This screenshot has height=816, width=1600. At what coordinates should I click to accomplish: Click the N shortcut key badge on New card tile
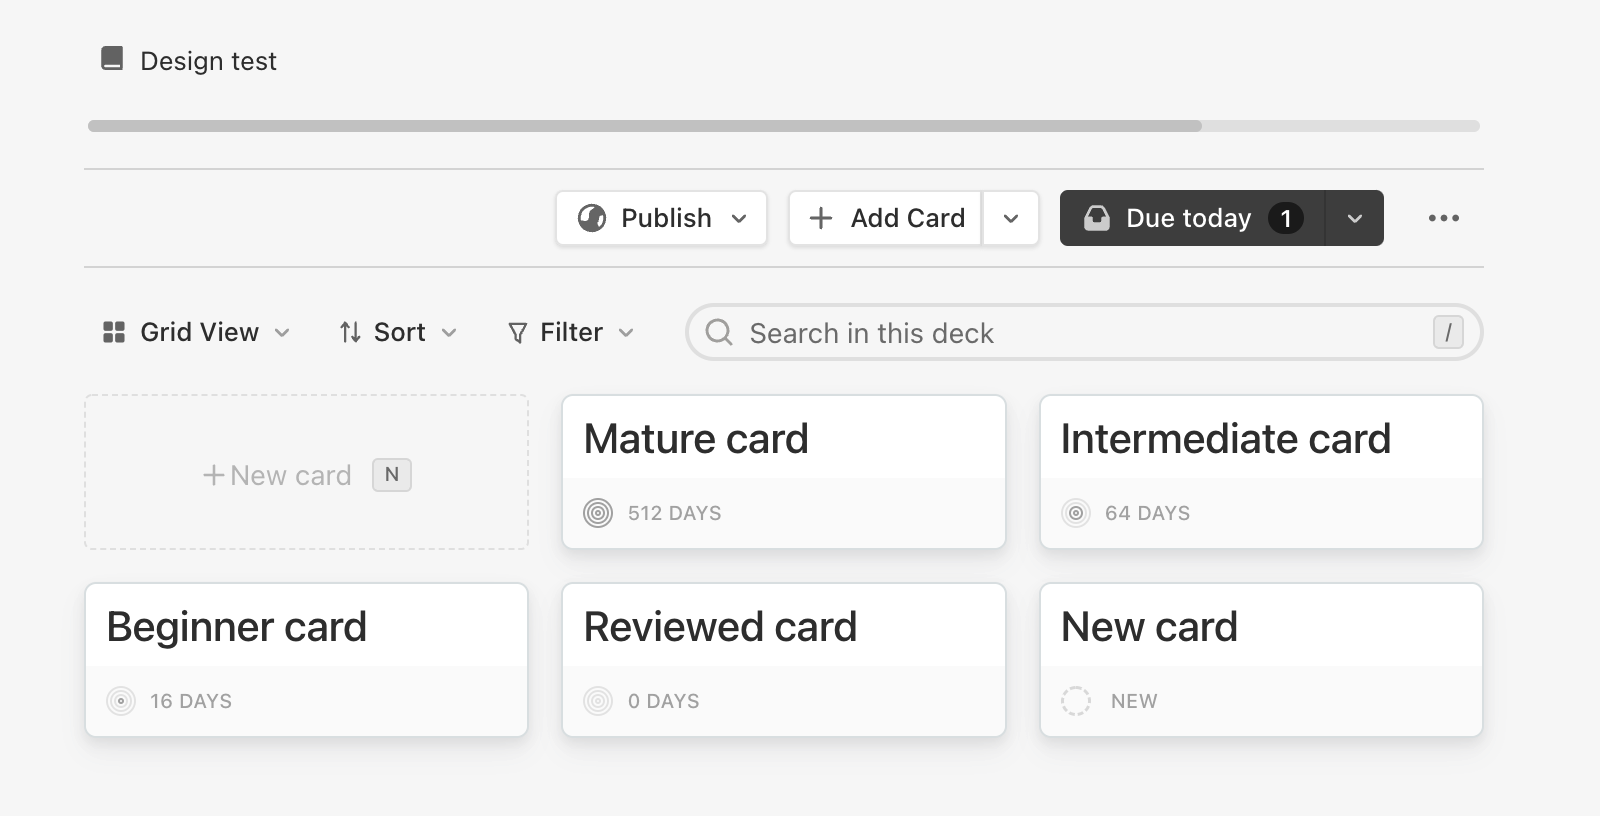click(392, 475)
